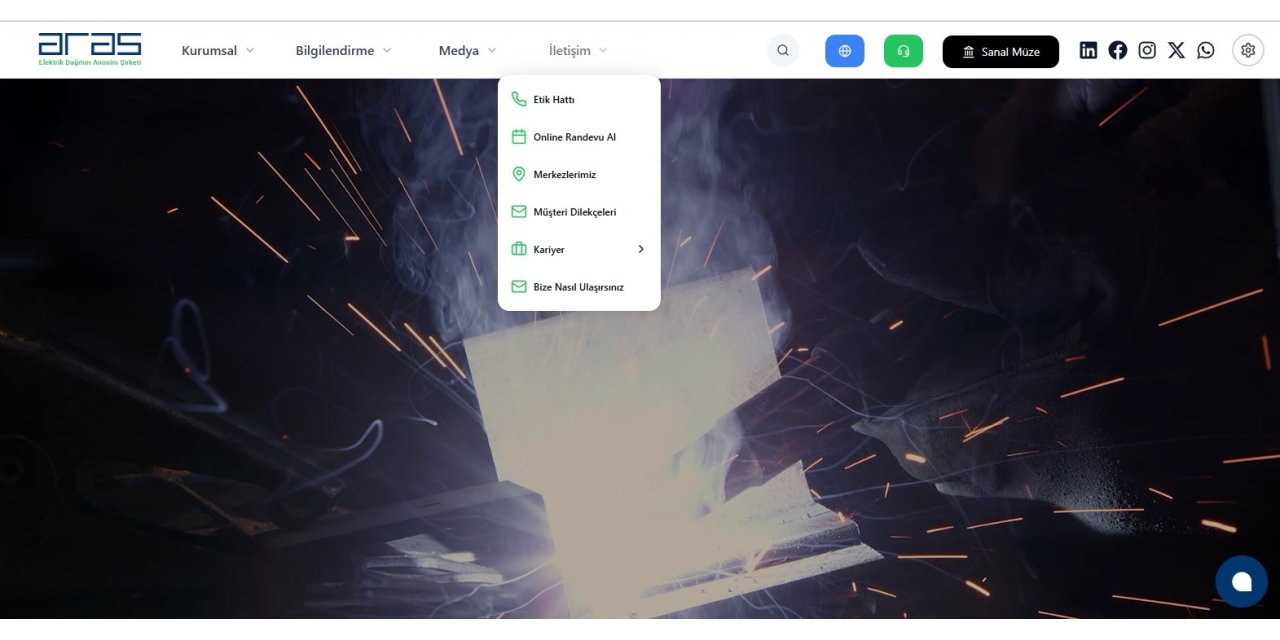Click the search magnifier icon
This screenshot has height=640, width=1280.
[783, 51]
